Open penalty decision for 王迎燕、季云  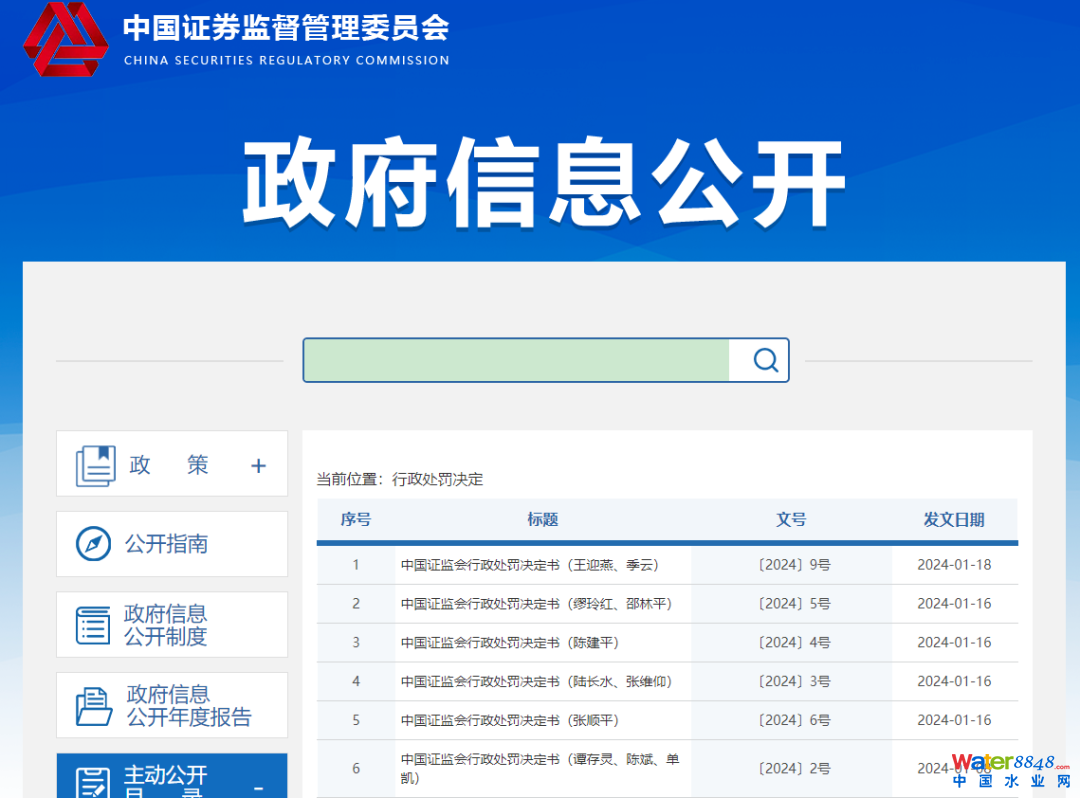pos(529,565)
